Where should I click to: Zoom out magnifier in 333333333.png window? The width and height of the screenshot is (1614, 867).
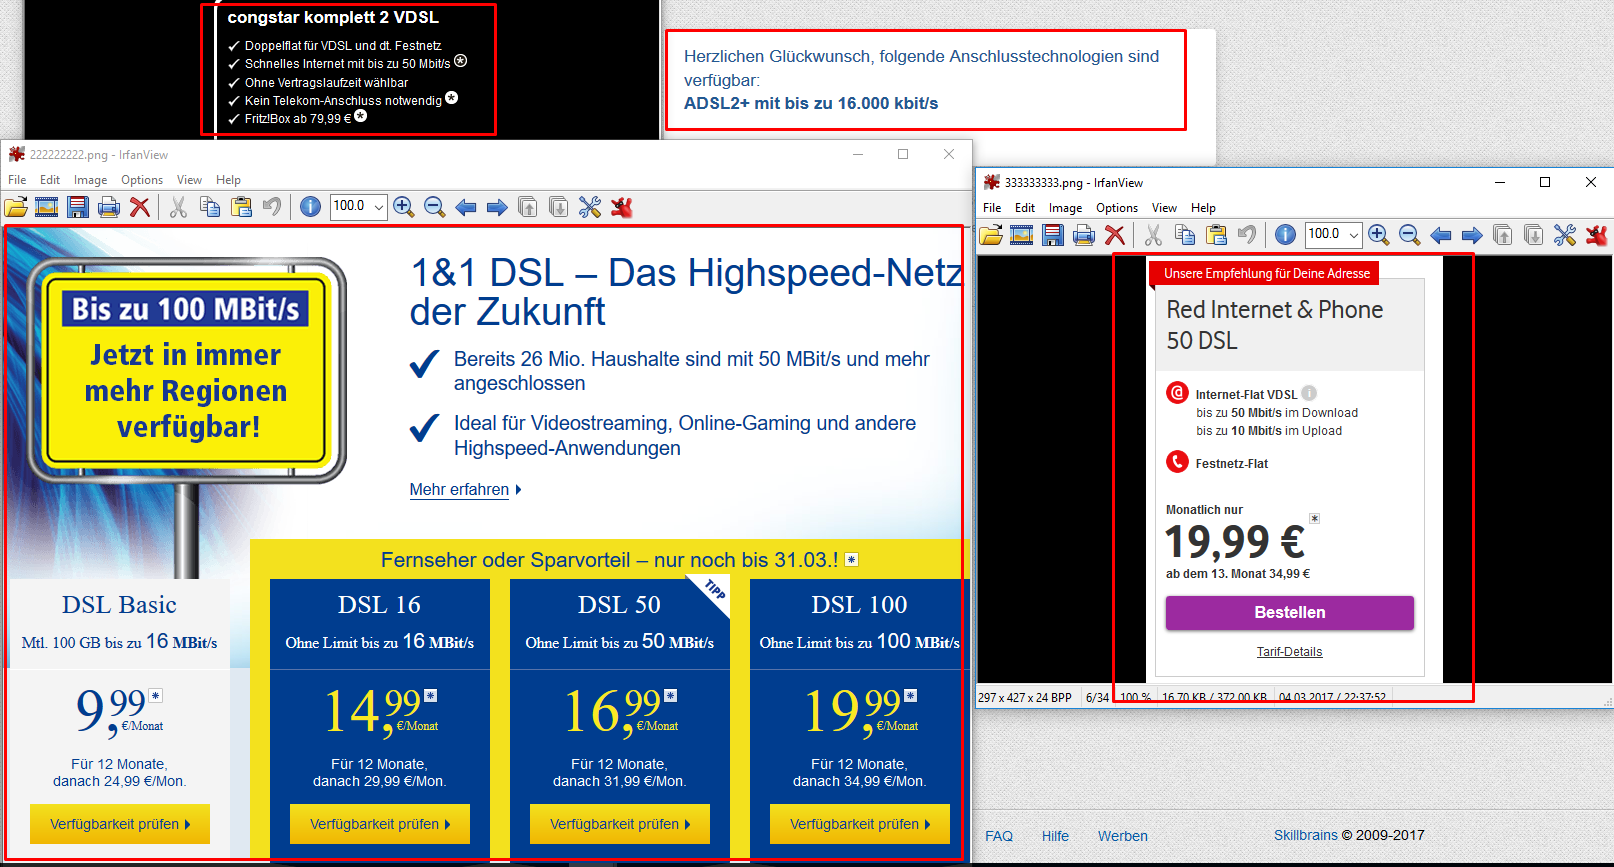click(1410, 235)
